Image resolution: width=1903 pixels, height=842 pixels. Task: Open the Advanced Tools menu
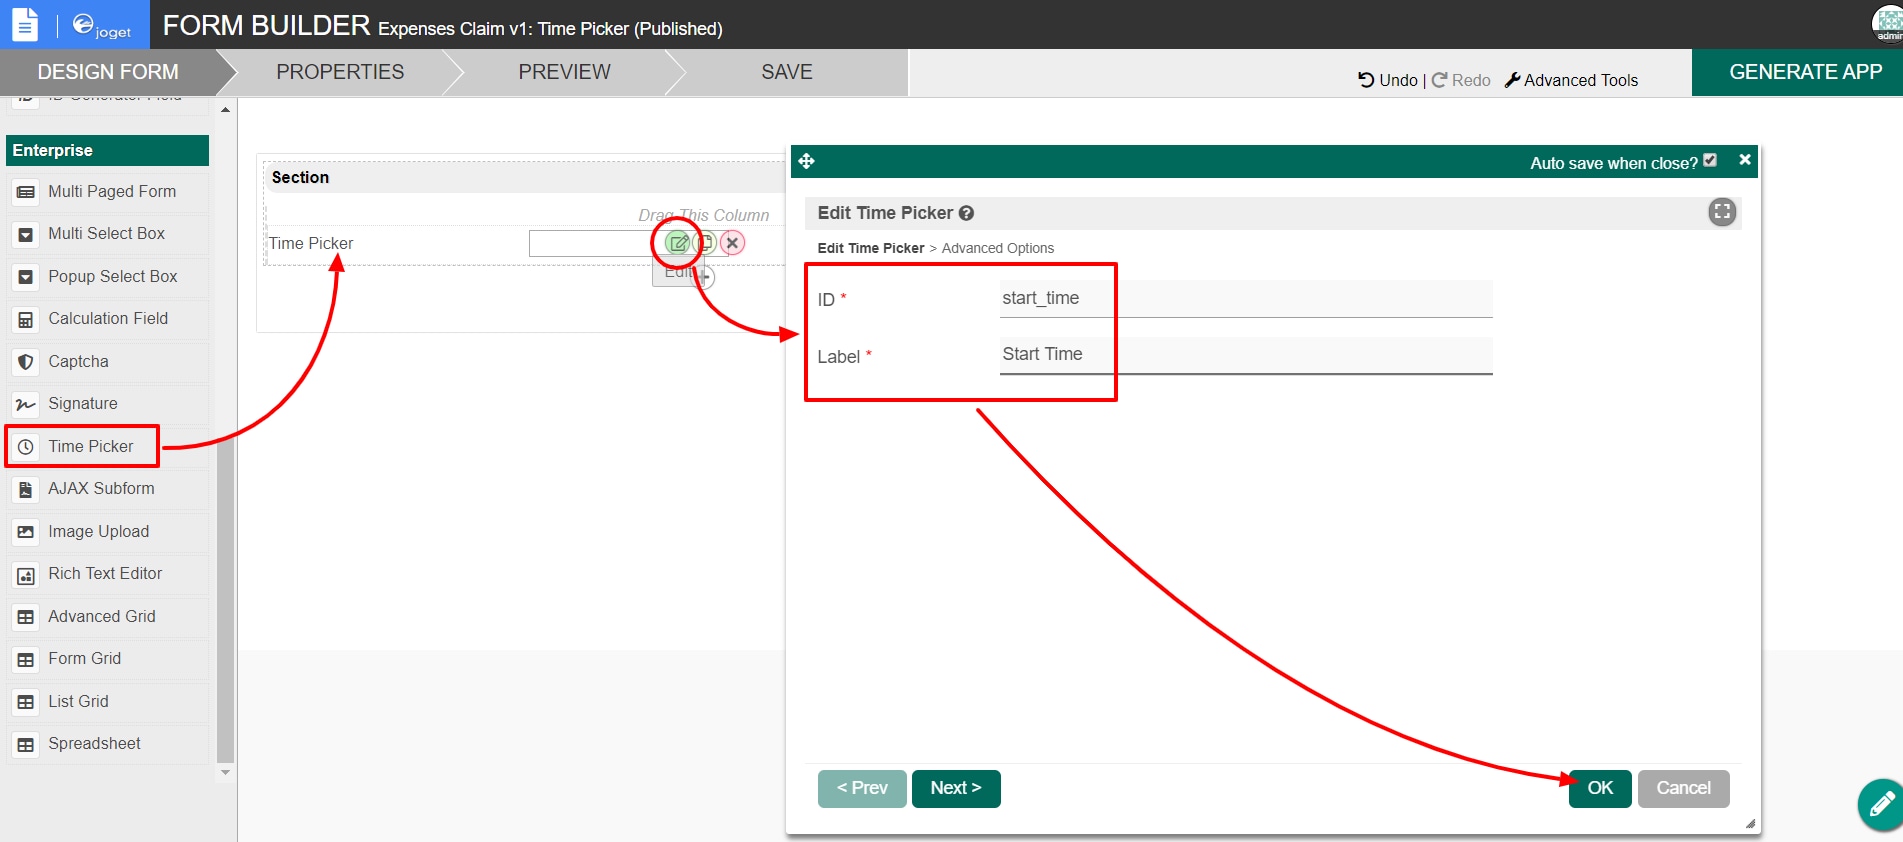pos(1571,80)
